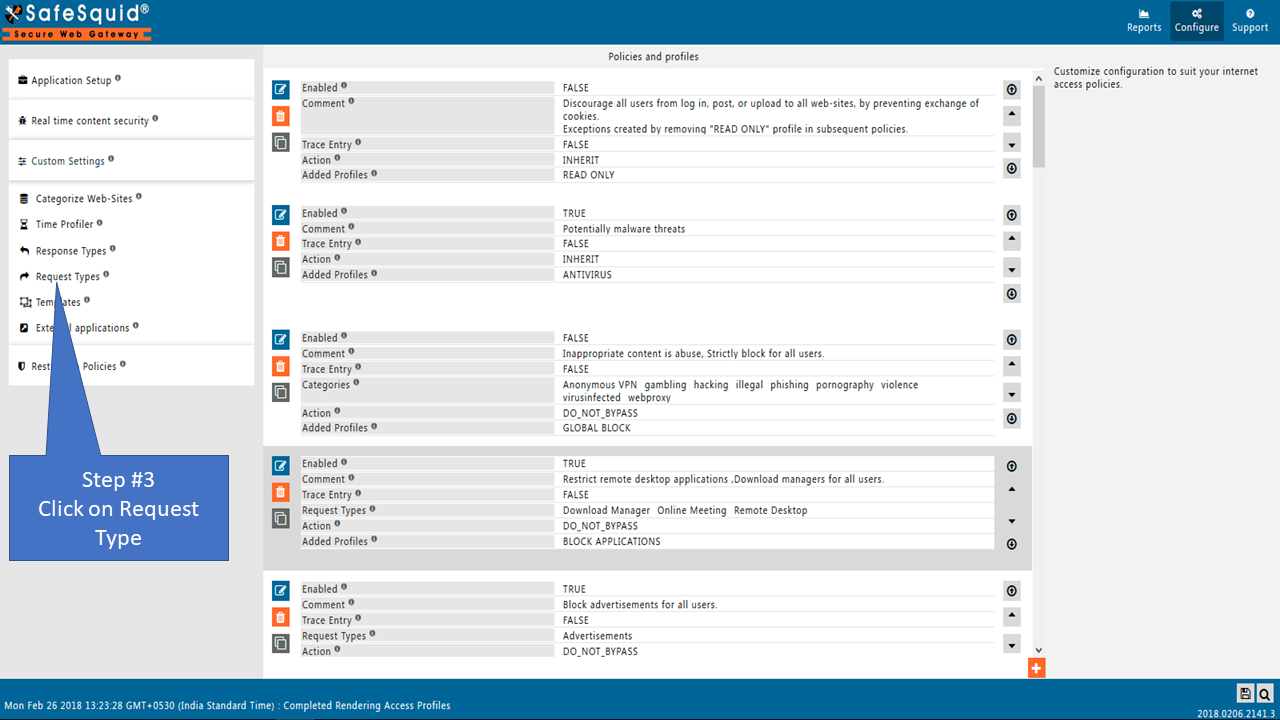The width and height of the screenshot is (1280, 720).
Task: Edit the BLOCK APPLICATIONS policy entry
Action: click(x=281, y=465)
